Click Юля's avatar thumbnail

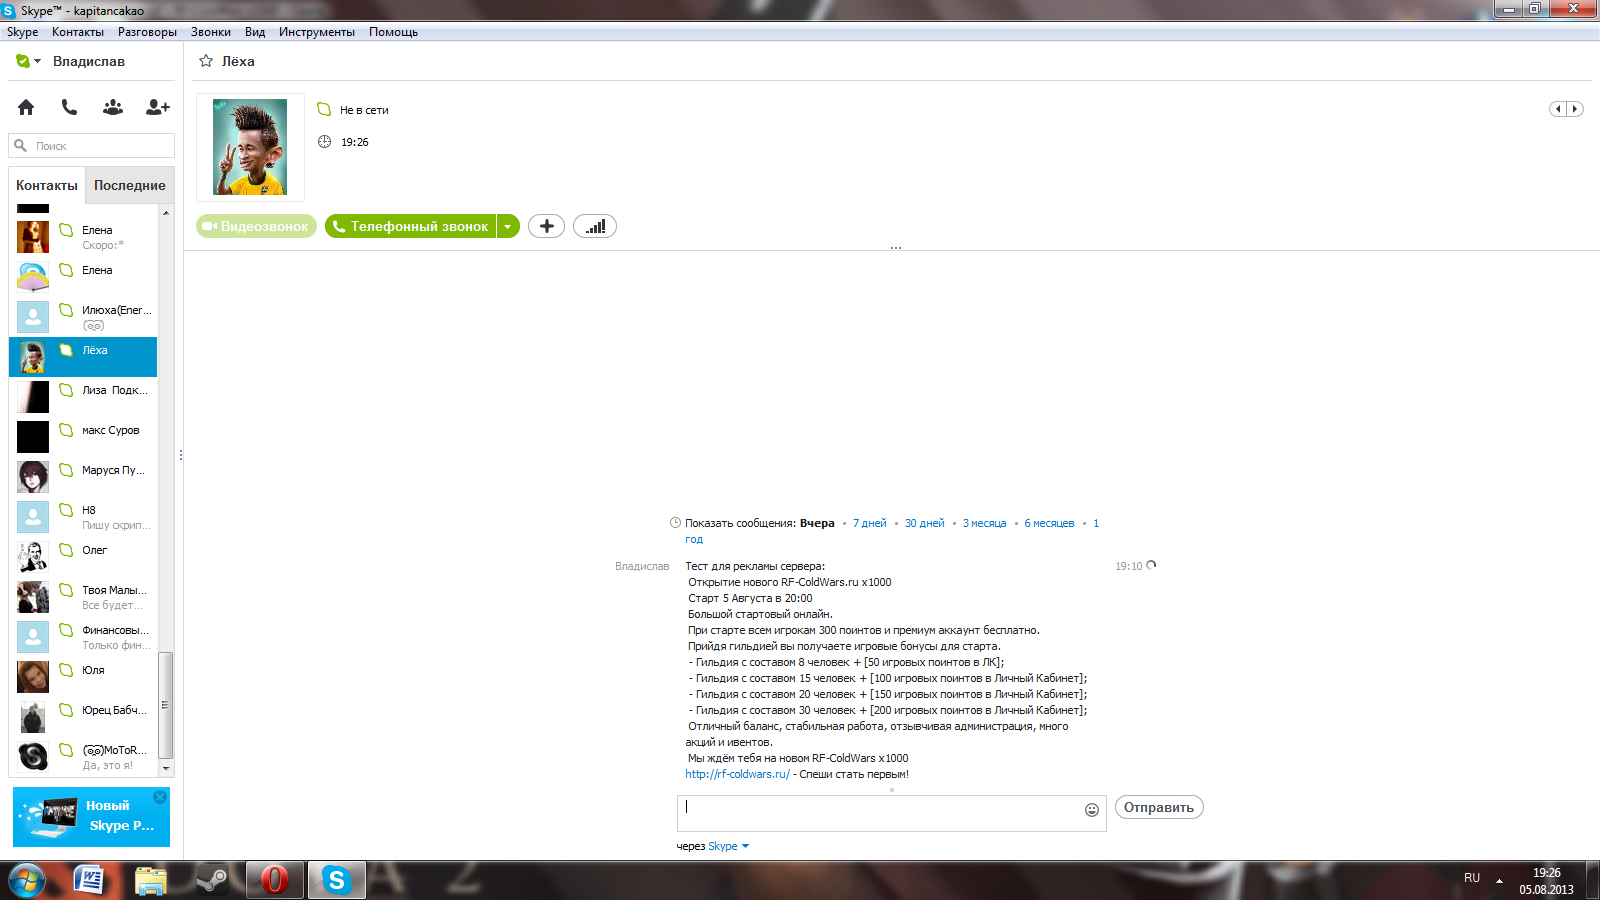pyautogui.click(x=33, y=677)
